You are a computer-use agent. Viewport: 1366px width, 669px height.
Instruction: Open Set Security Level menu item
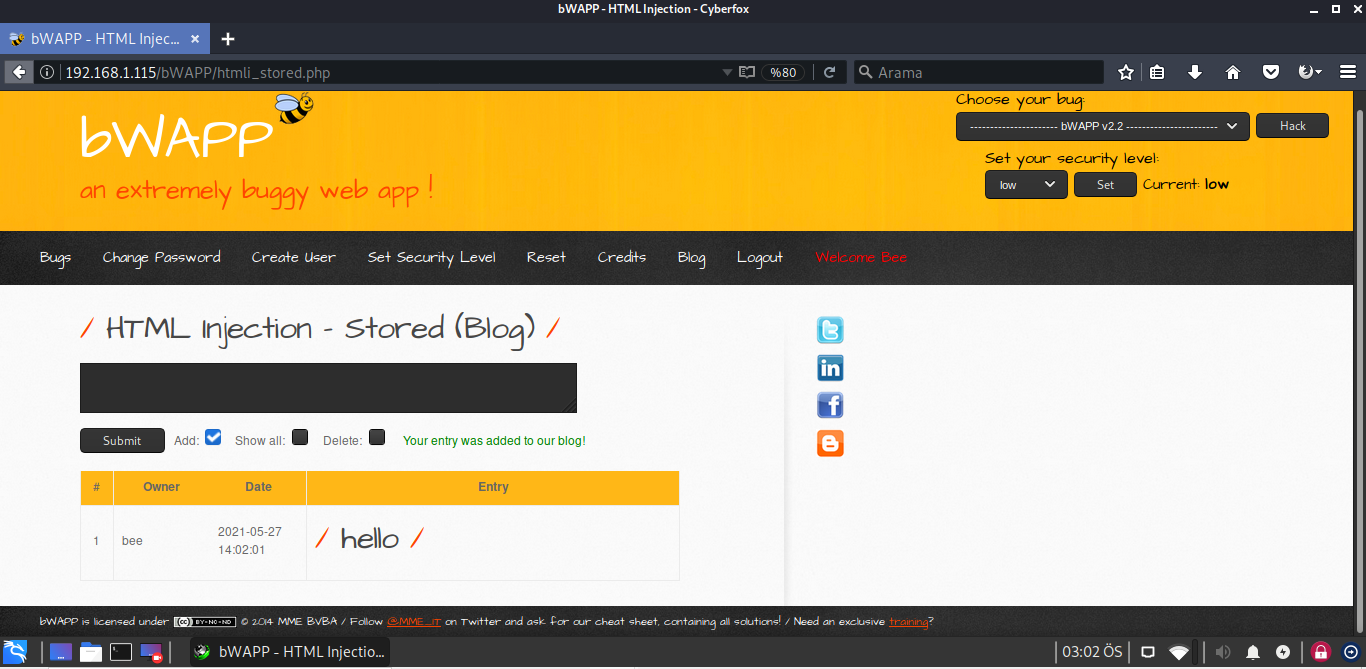(x=432, y=258)
